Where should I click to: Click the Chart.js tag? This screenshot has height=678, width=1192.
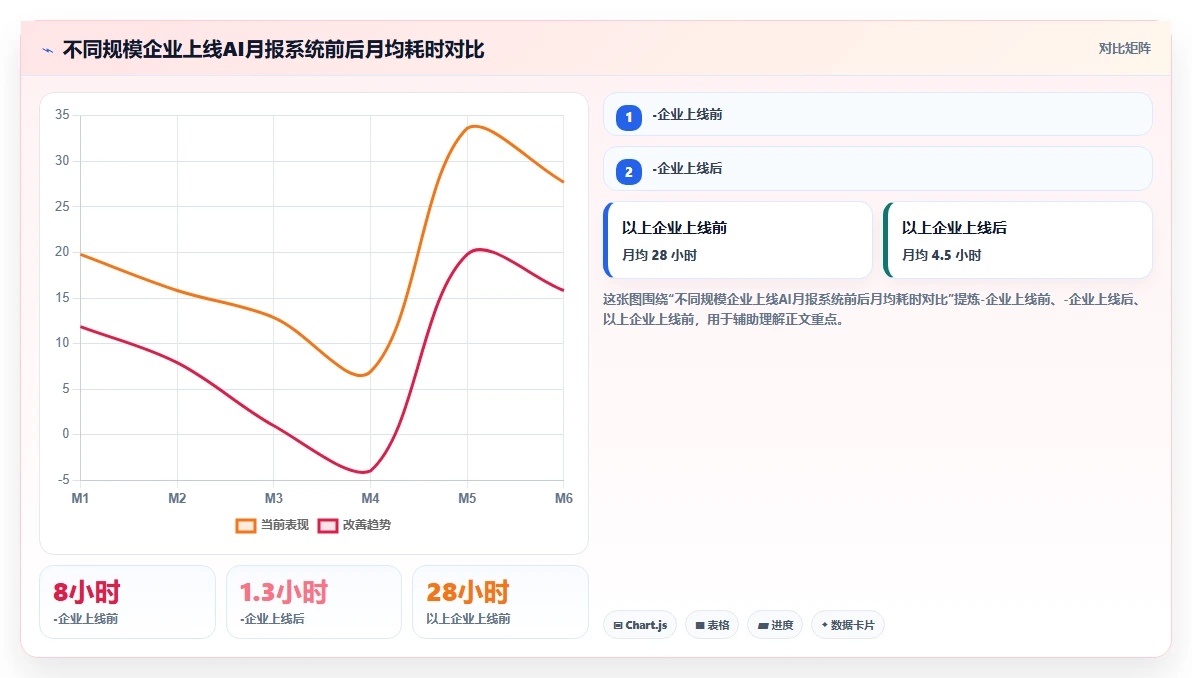coord(639,625)
